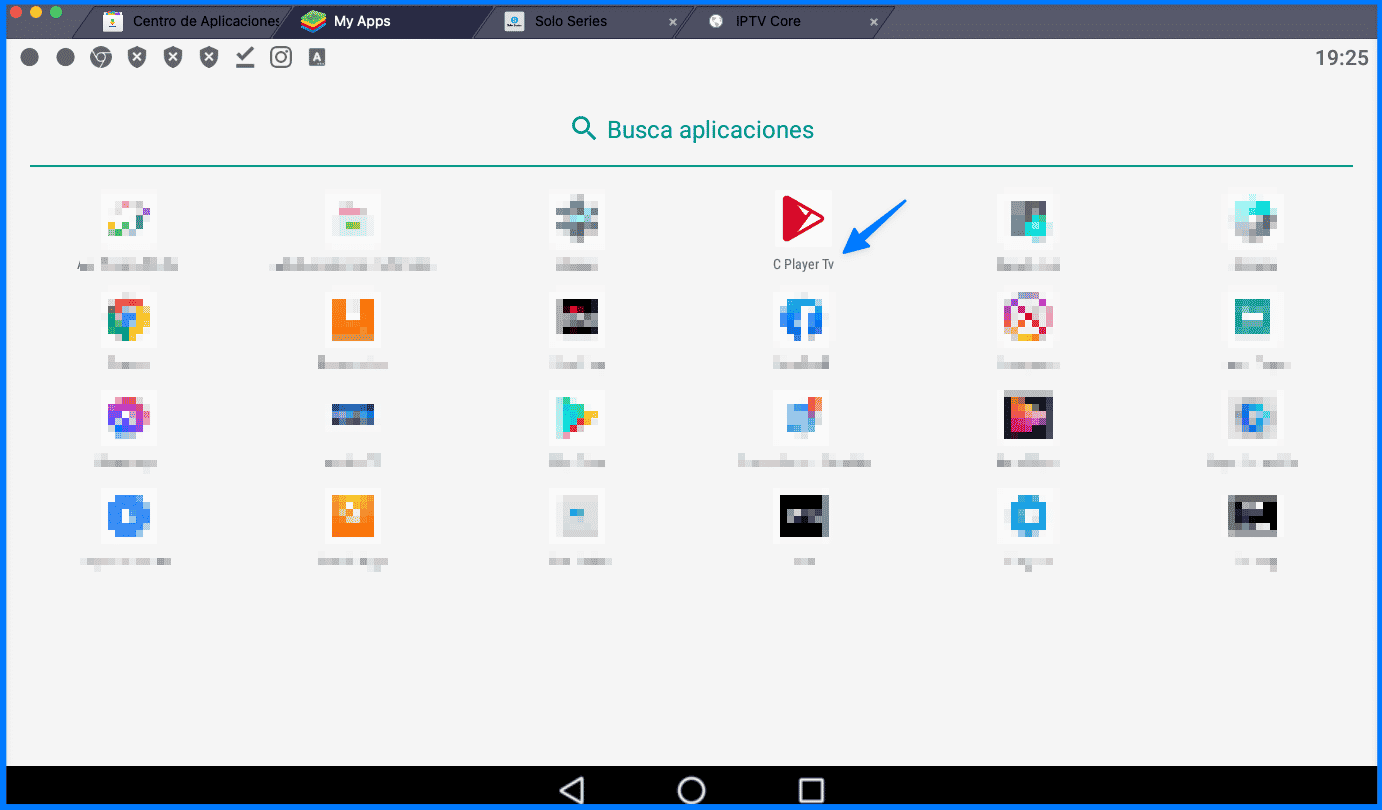This screenshot has width=1382, height=810.
Task: Click the last shield icon in the toolbar
Action: coord(208,57)
